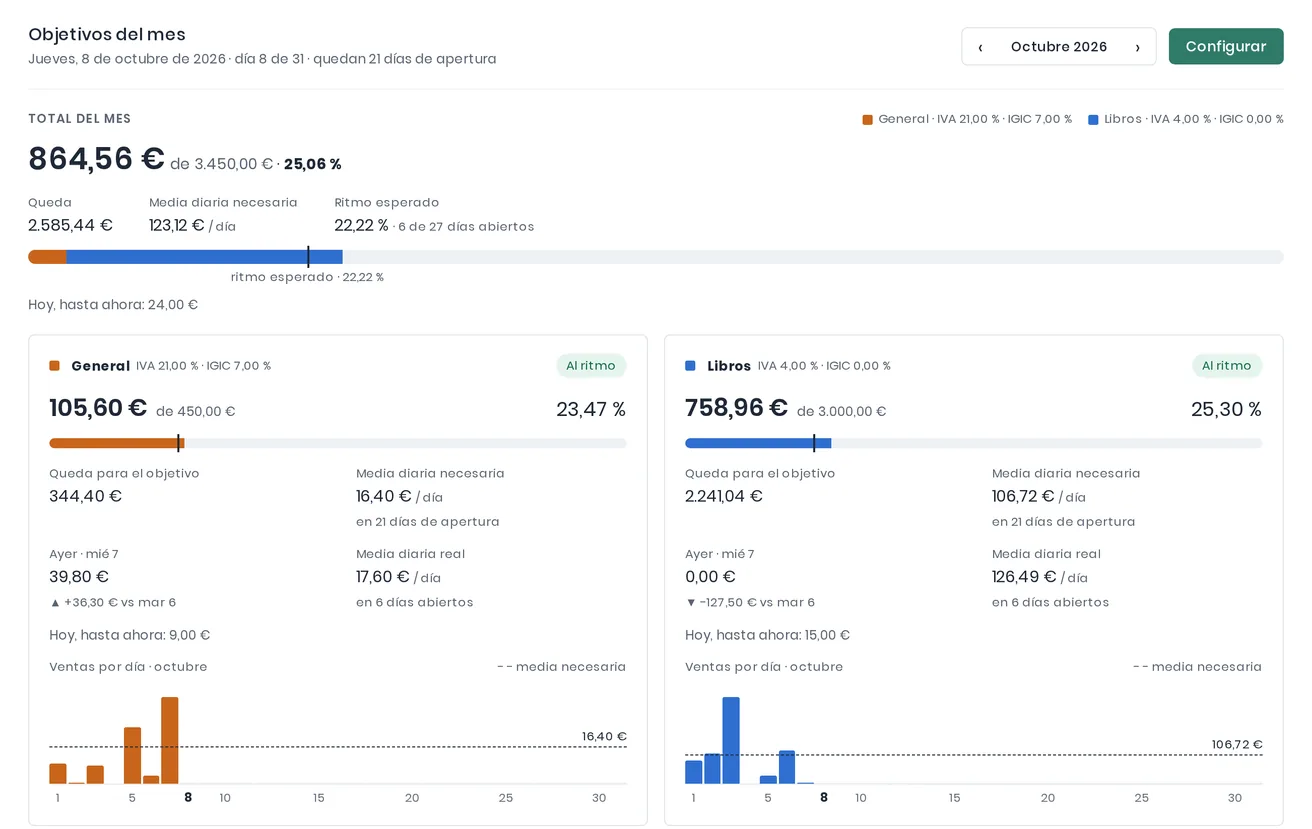Click the '+36,30 € vs mar 6' change
1312x829 pixels.
click(113, 602)
